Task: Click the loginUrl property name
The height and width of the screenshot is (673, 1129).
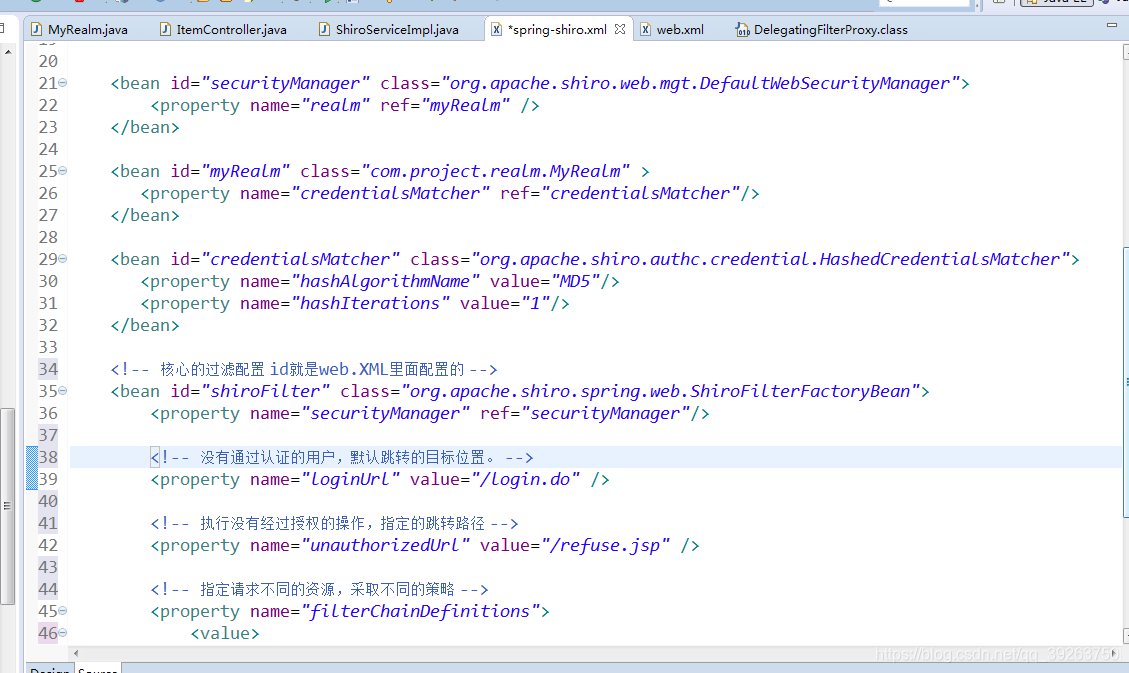Action: [350, 479]
